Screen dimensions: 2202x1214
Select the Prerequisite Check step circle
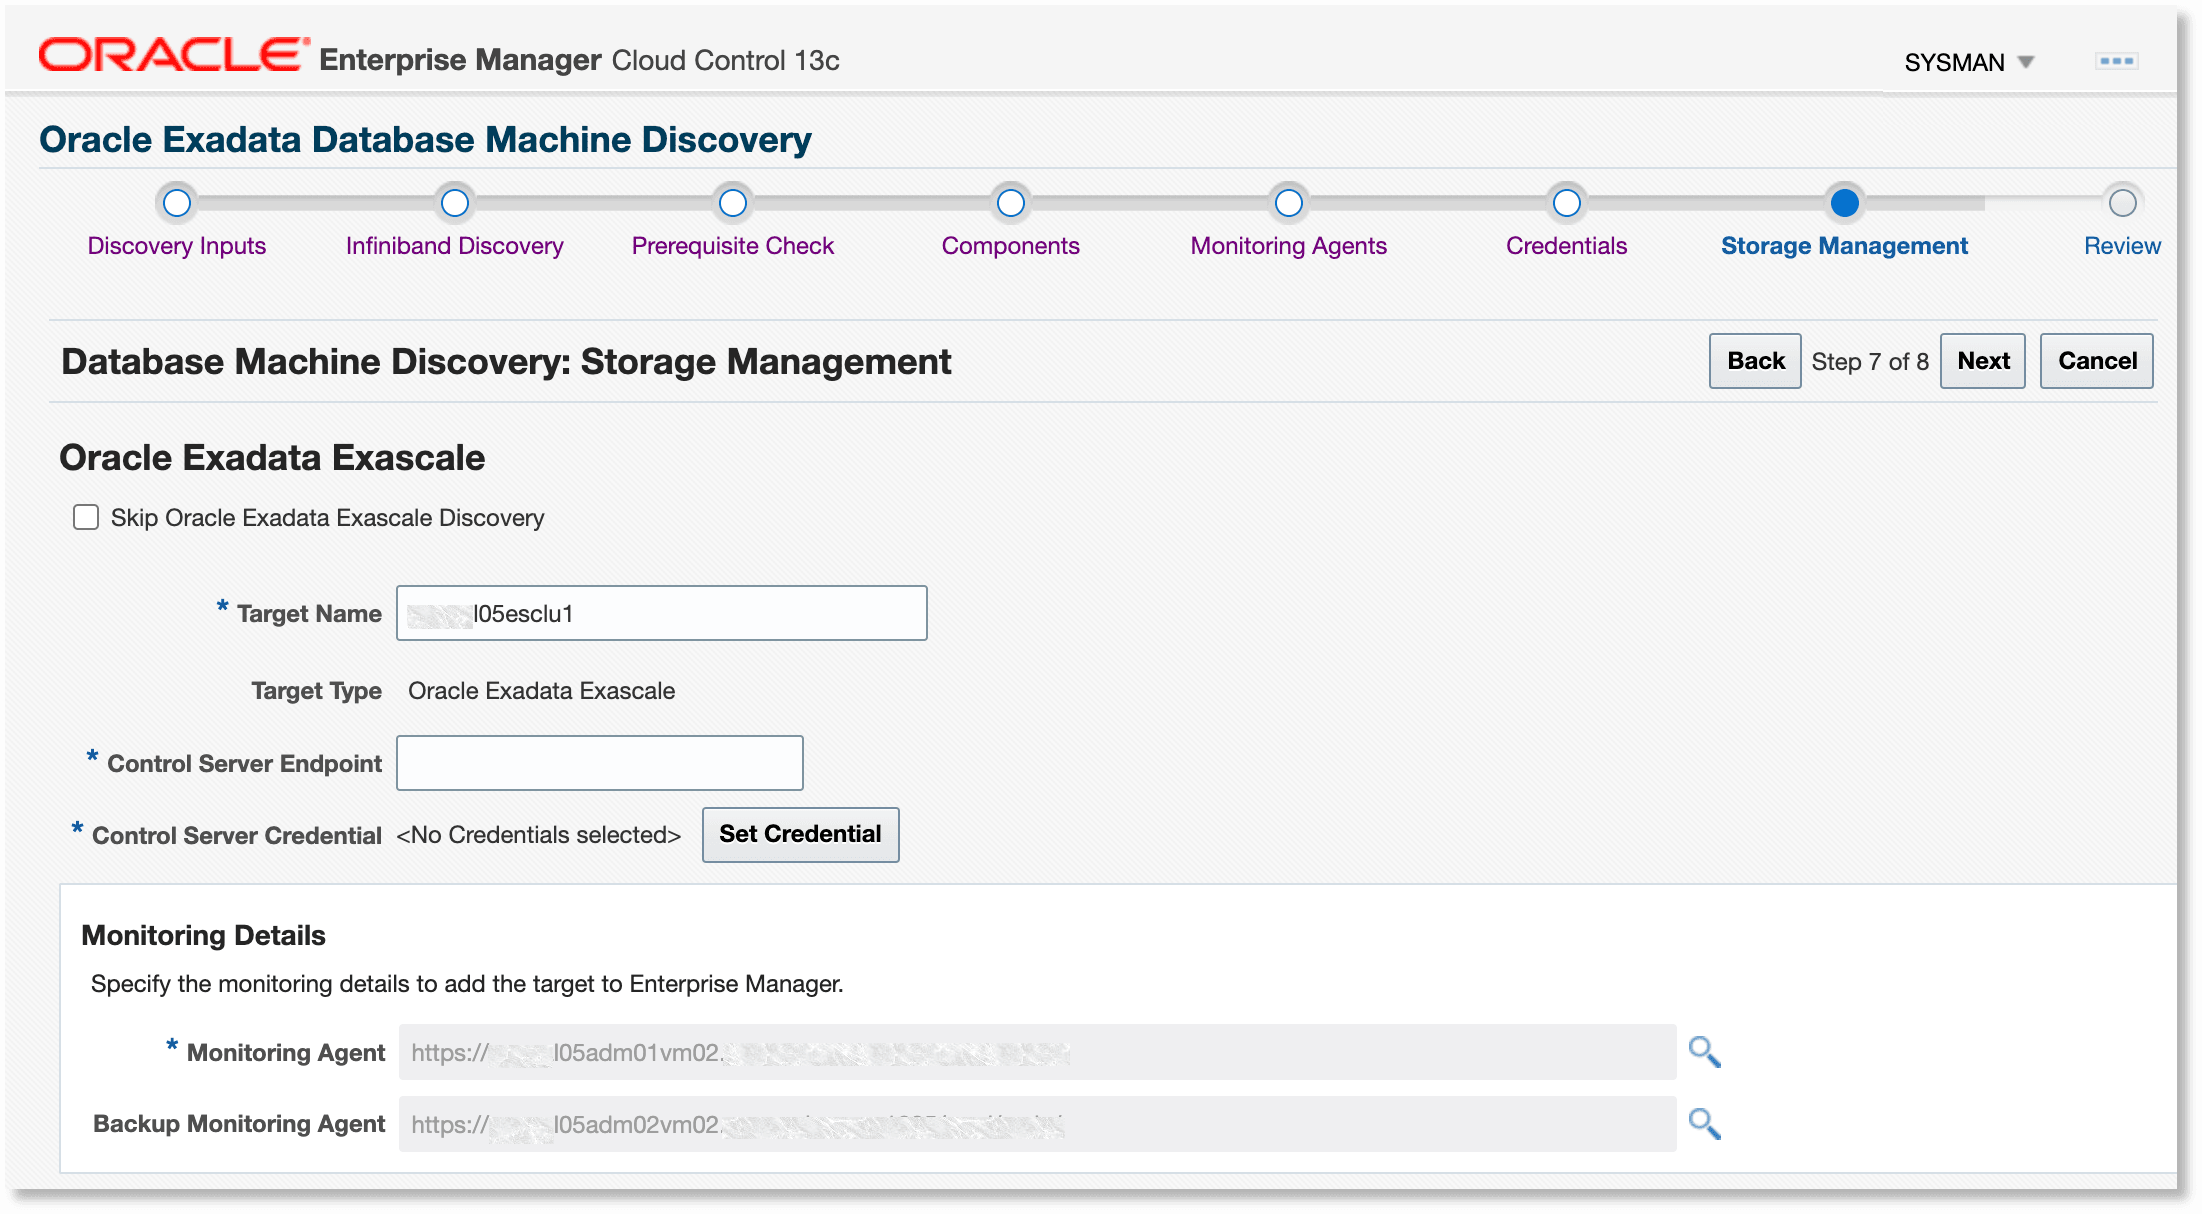(733, 203)
